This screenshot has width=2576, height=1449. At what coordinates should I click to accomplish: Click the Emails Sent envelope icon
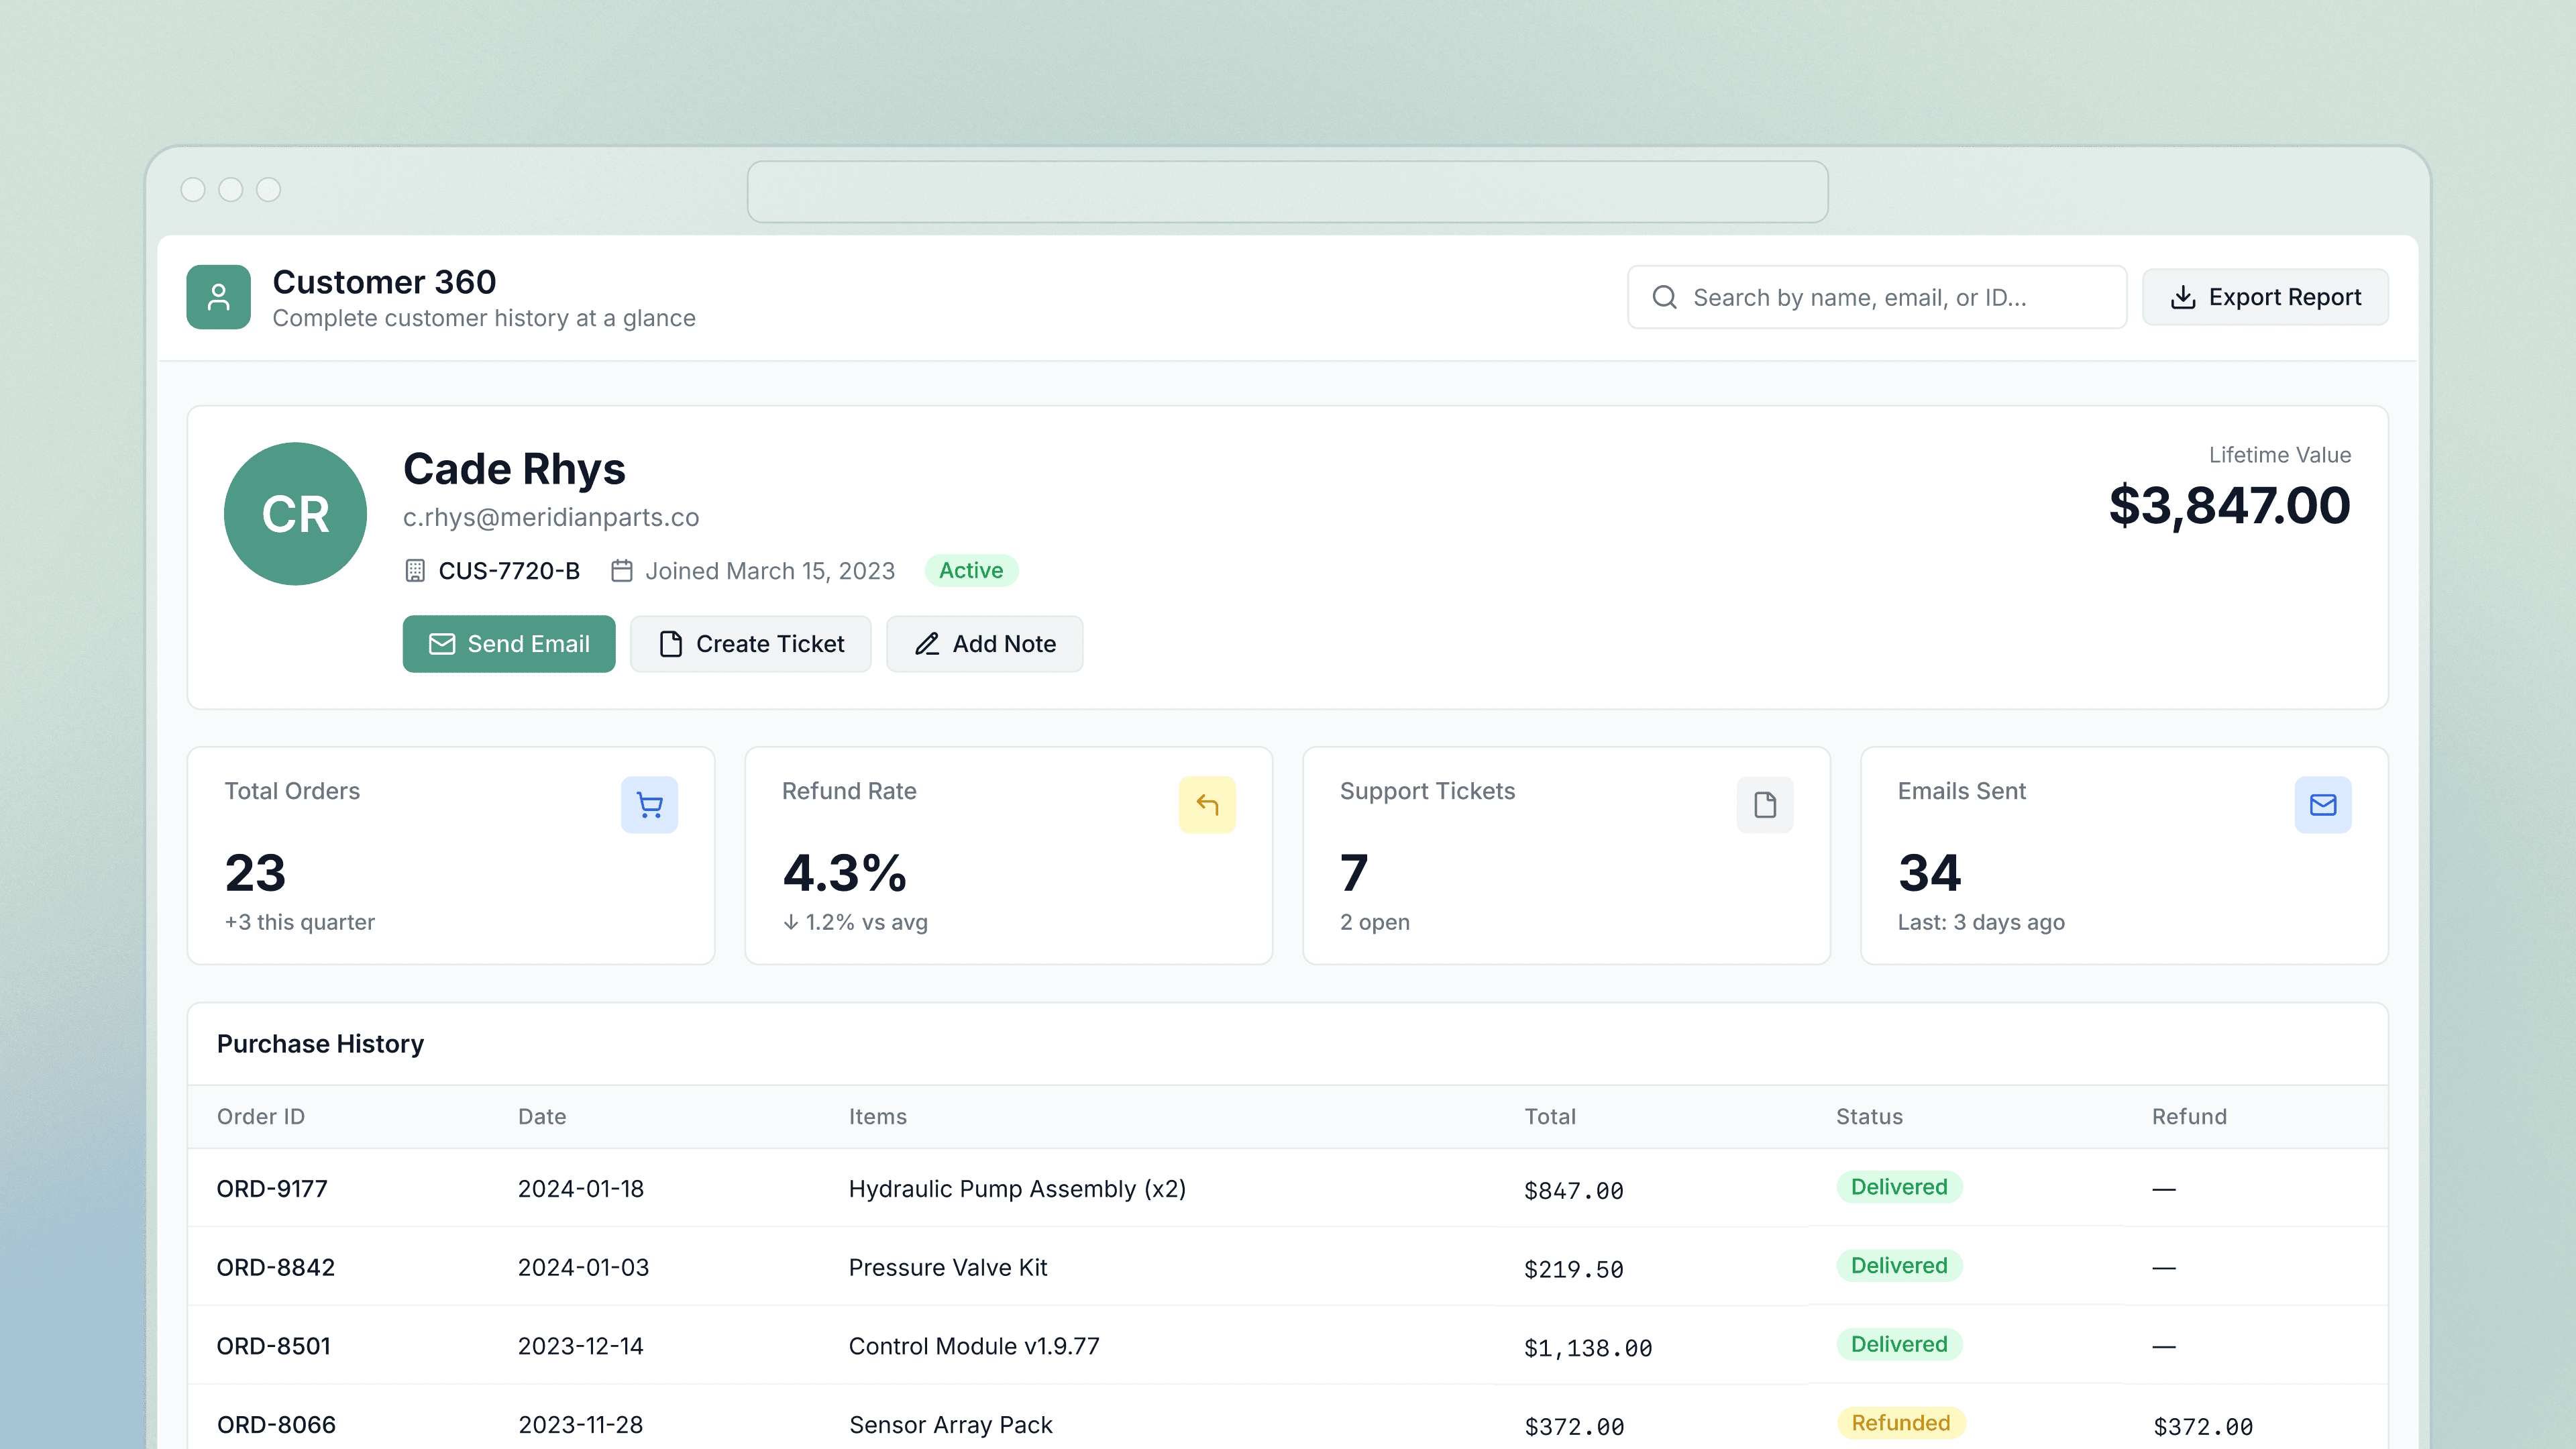tap(2323, 805)
